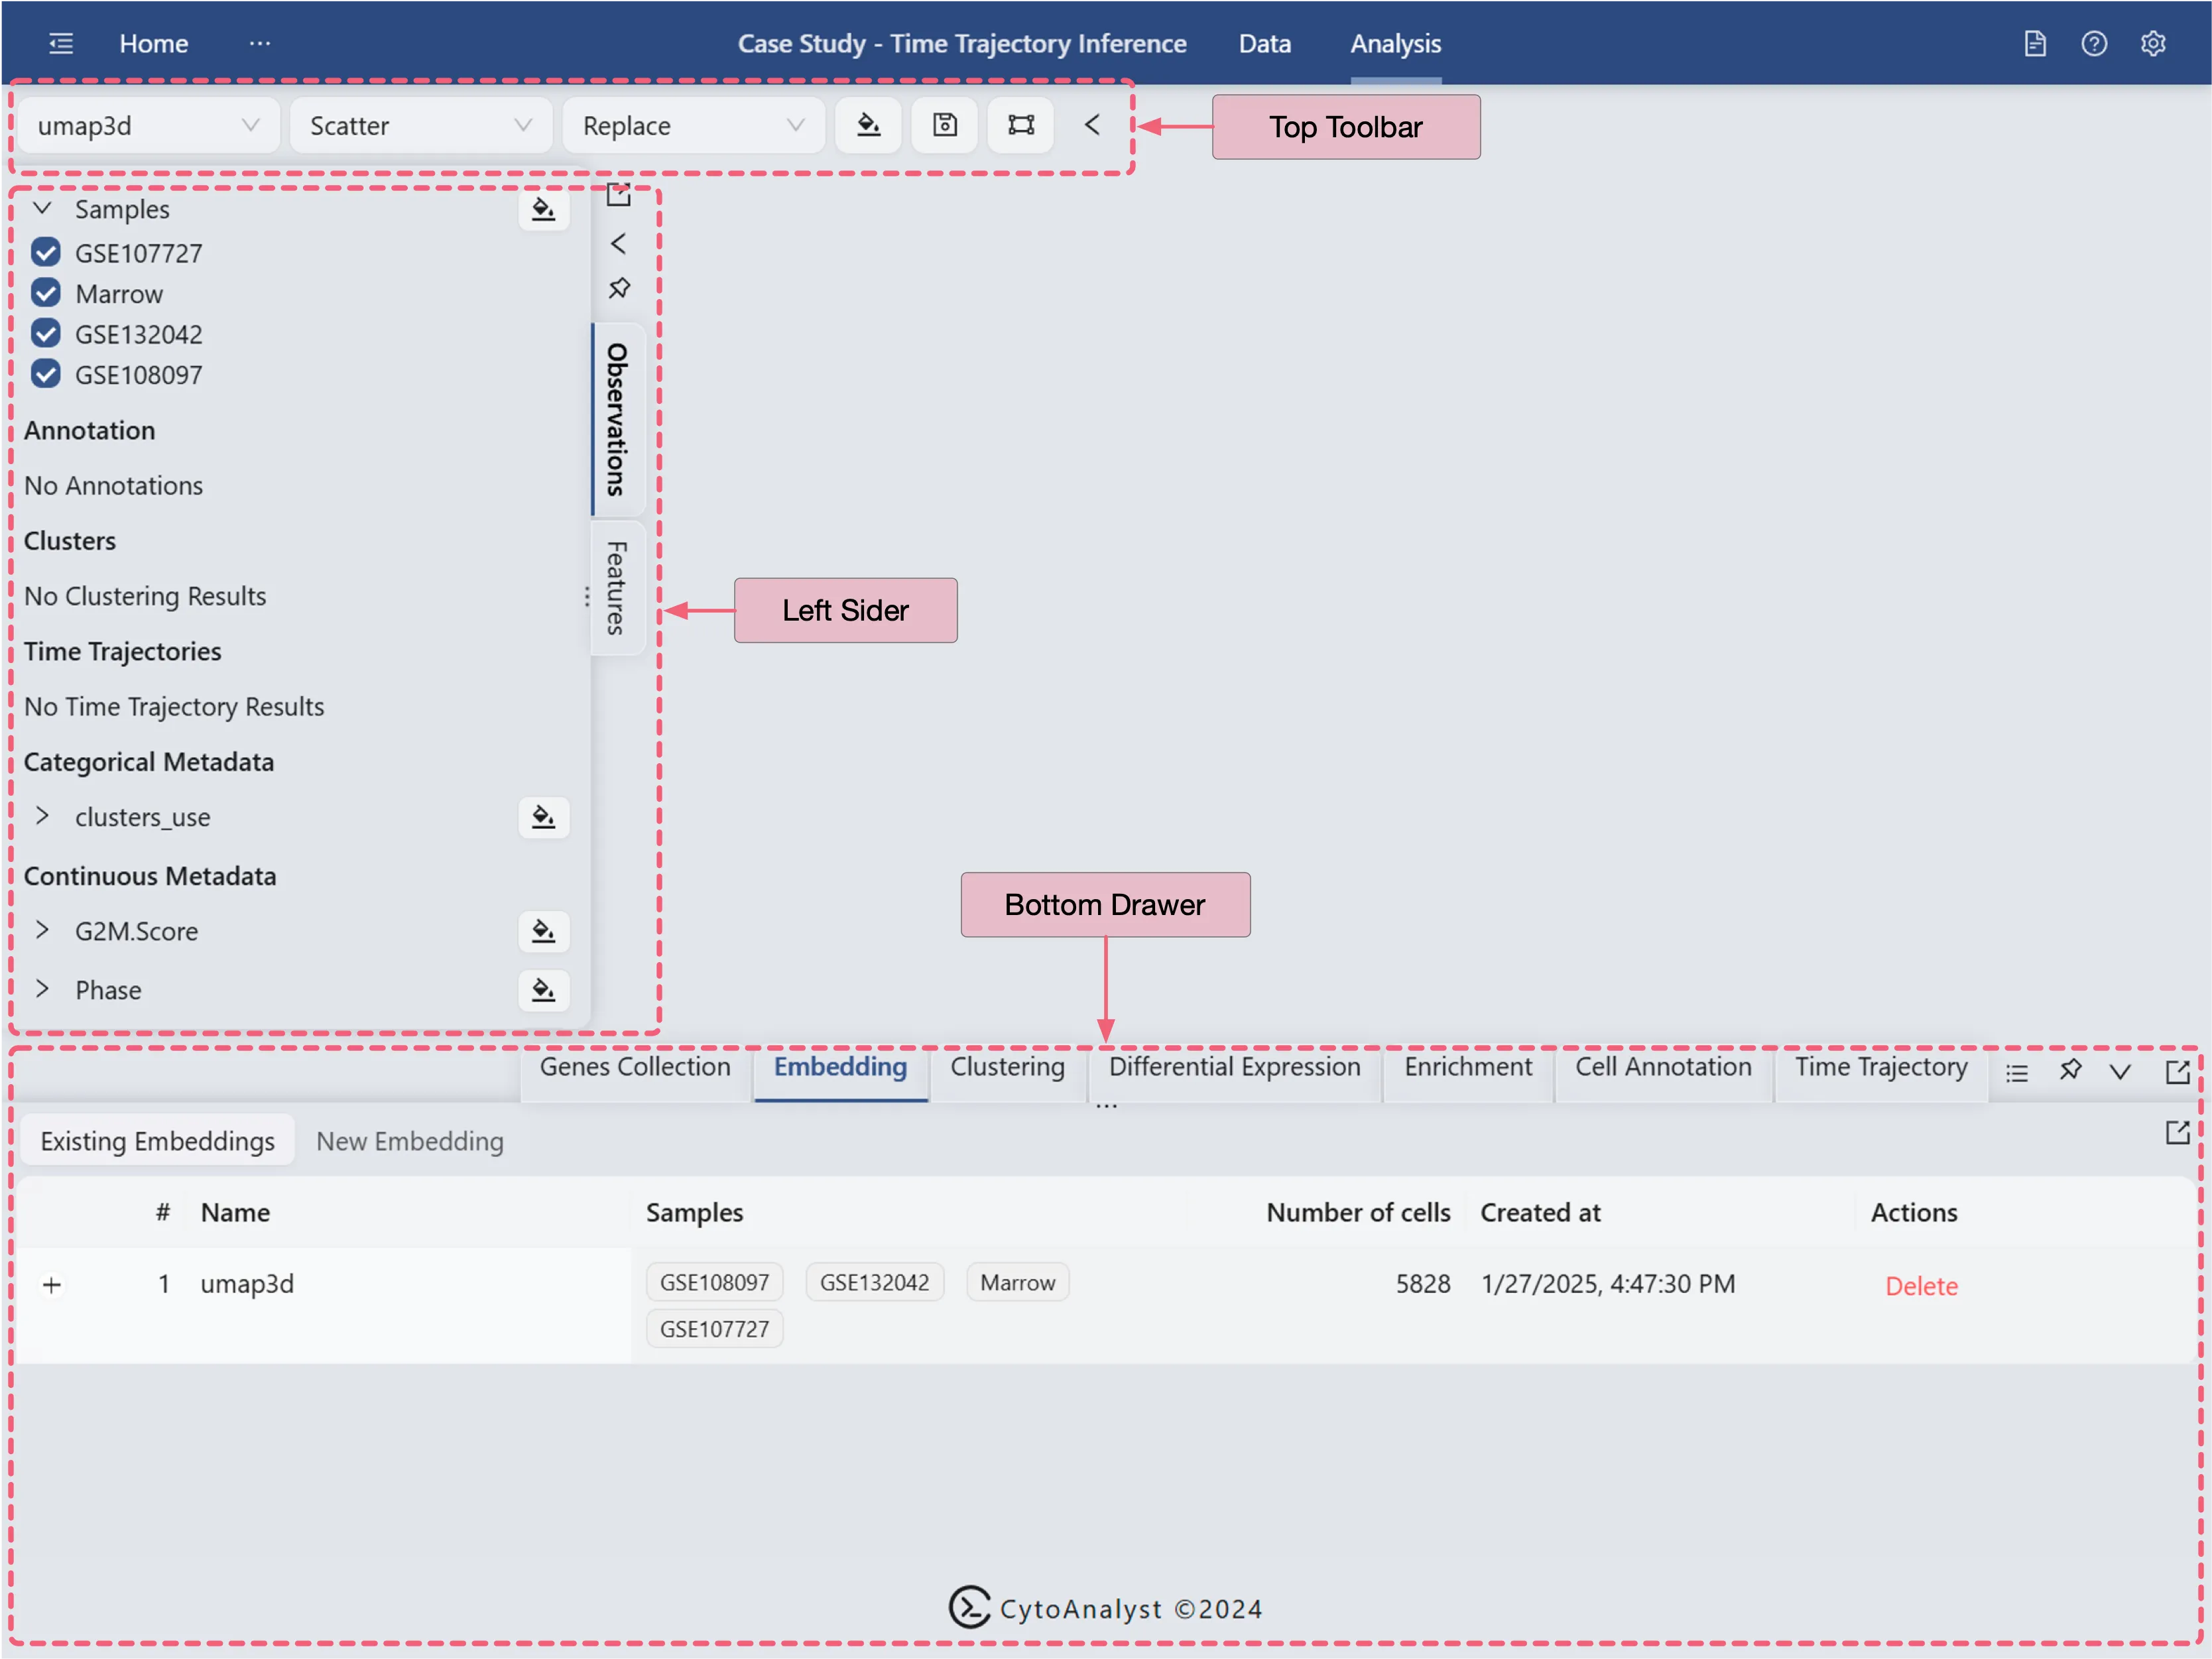Deselect the GSE108097 sample checkbox
This screenshot has height=1659, width=2212.
[x=46, y=374]
